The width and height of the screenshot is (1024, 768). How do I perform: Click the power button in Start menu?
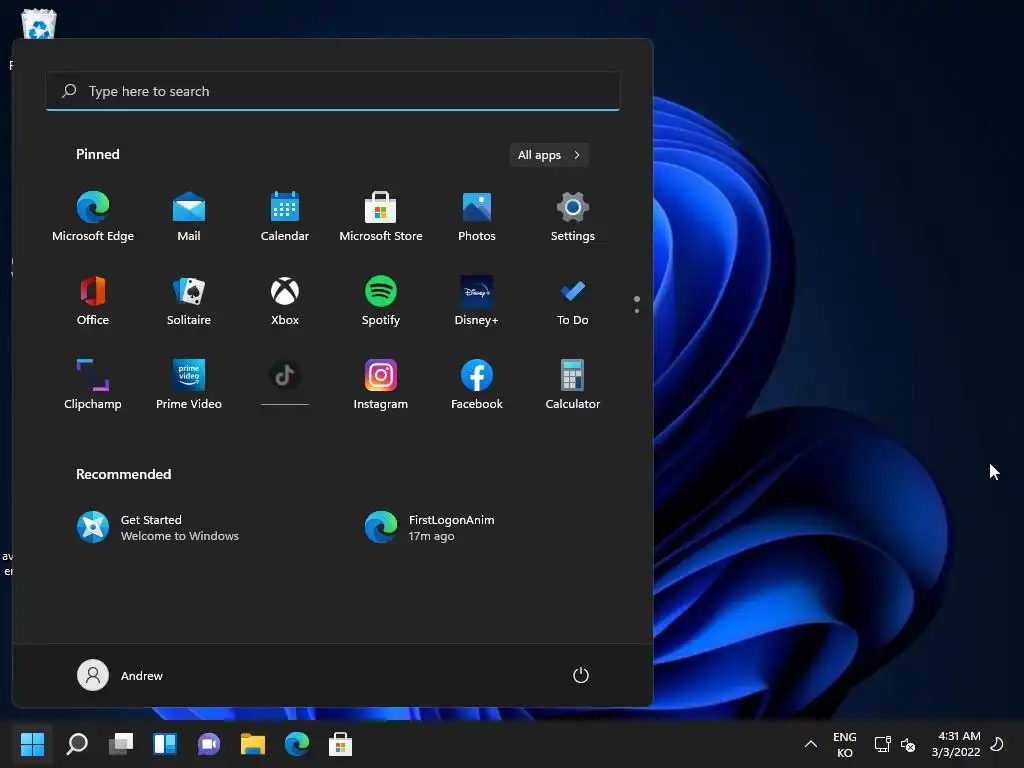581,675
